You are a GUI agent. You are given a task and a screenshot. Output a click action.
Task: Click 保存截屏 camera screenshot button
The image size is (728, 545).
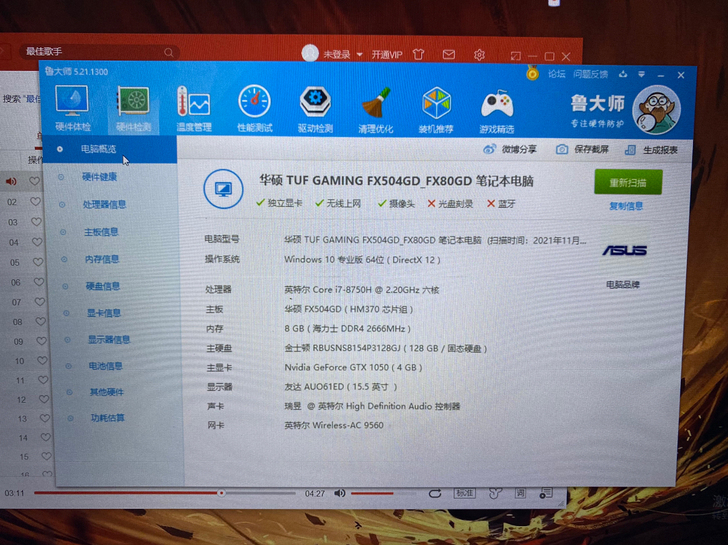point(582,149)
